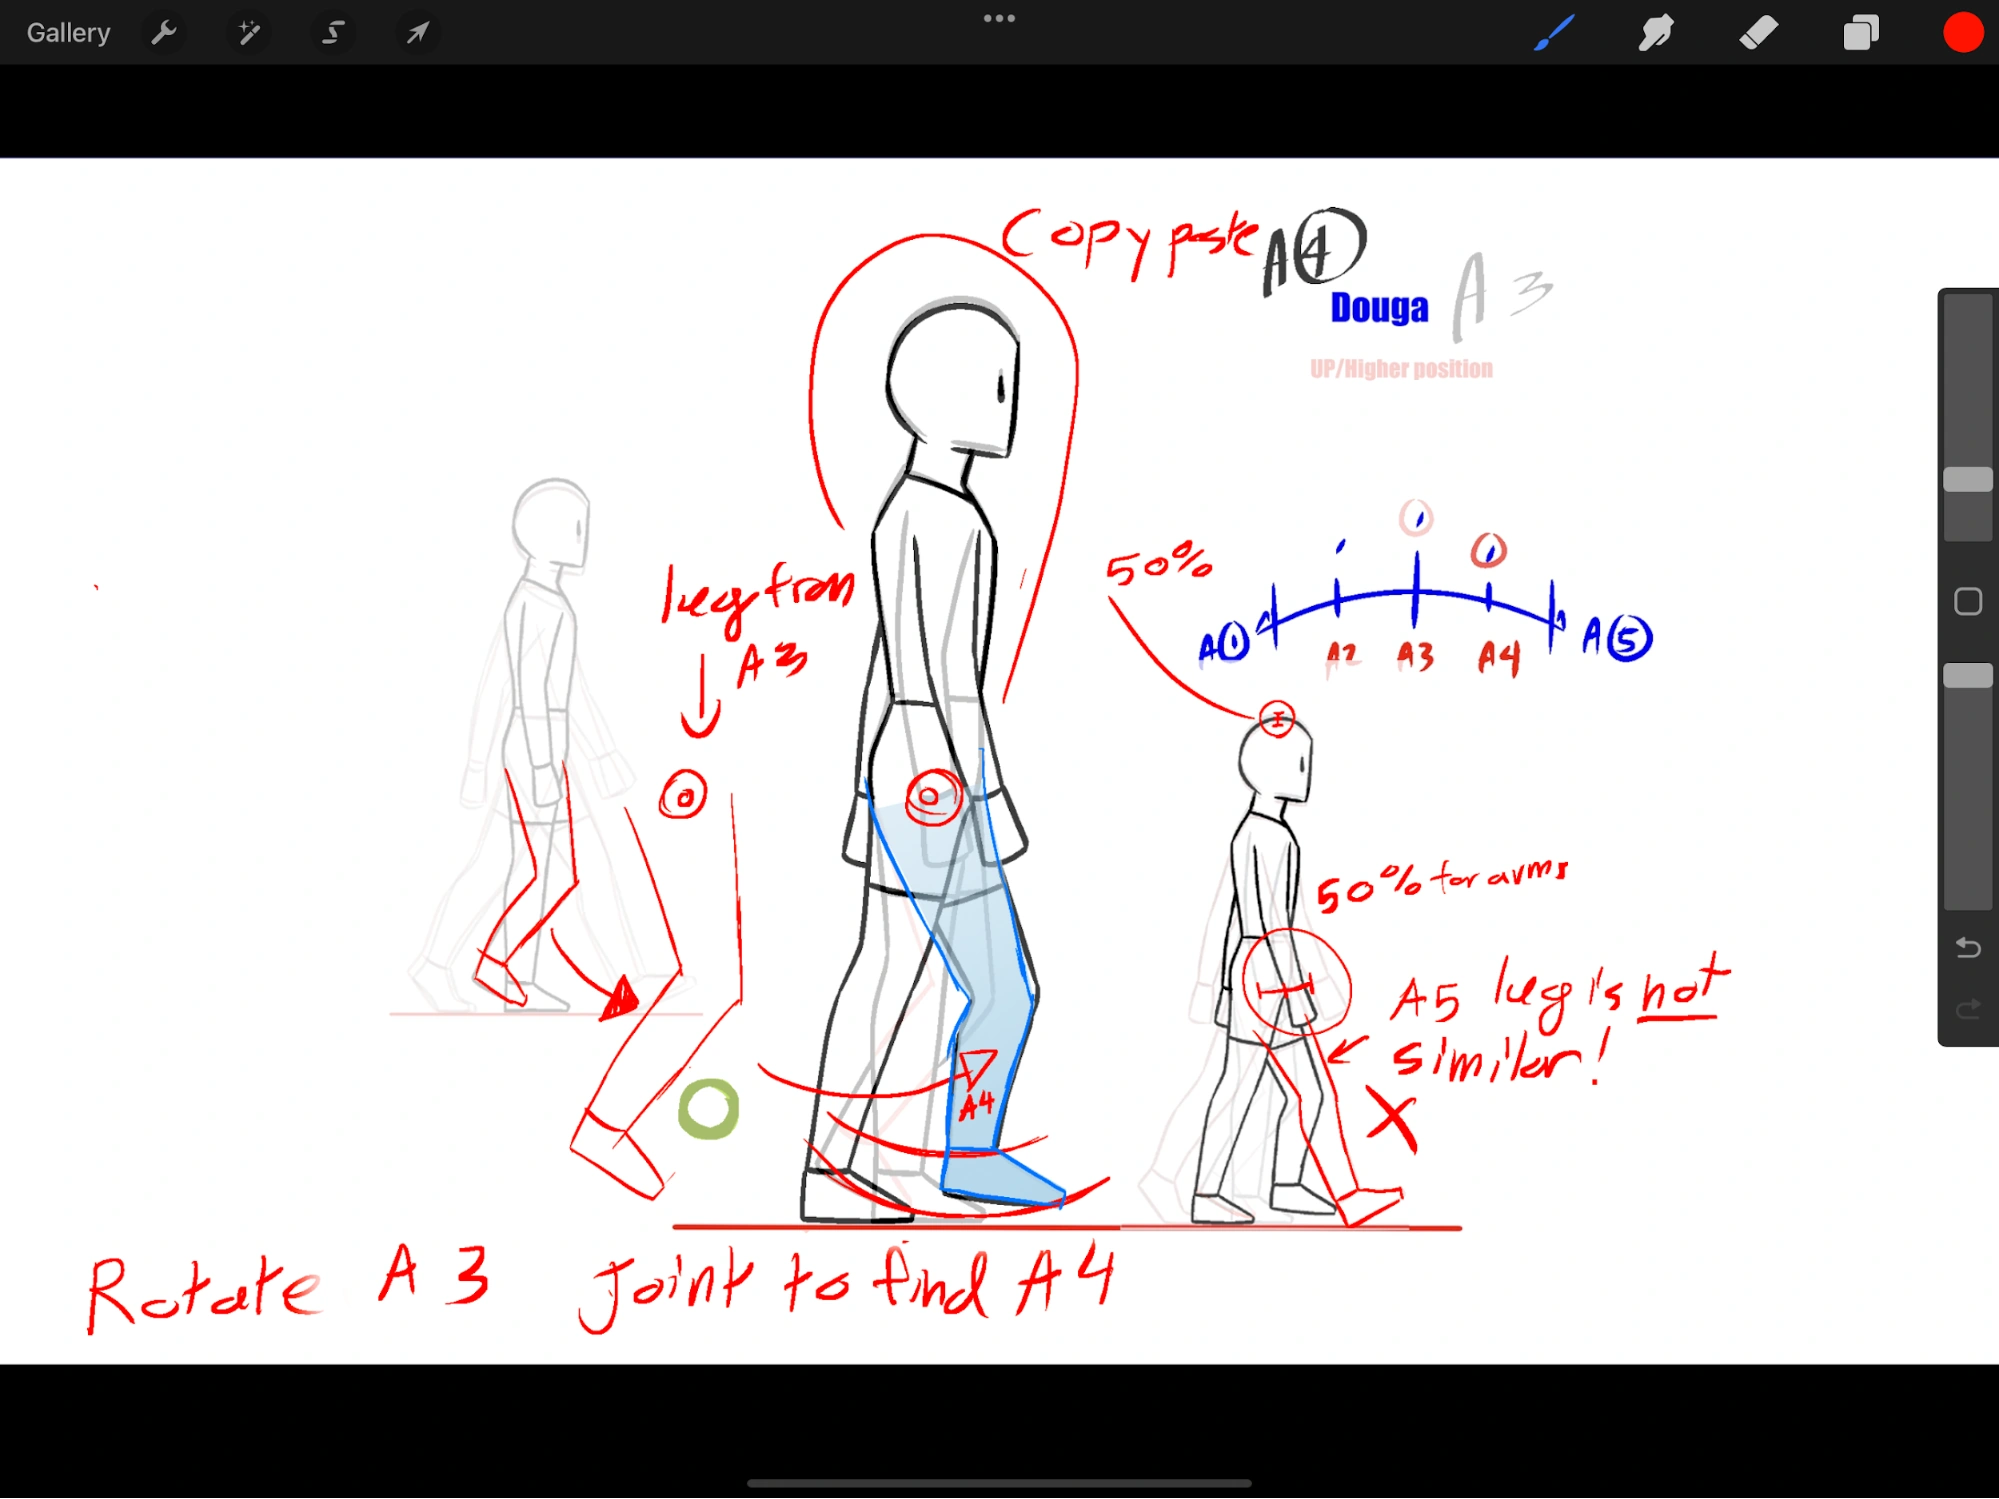Viewport: 1999px width, 1499px height.
Task: Tap the blue Douga text on canvas
Action: click(1379, 308)
